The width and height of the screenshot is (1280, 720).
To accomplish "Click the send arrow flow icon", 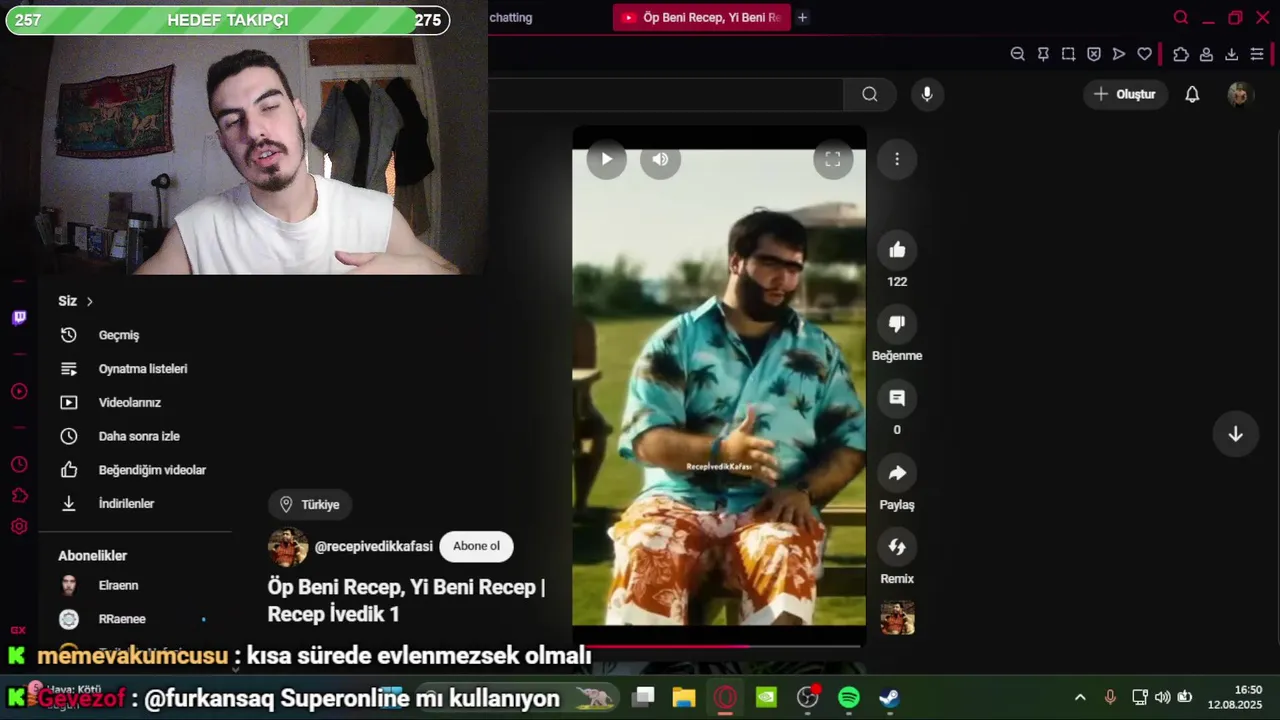I will (1119, 54).
